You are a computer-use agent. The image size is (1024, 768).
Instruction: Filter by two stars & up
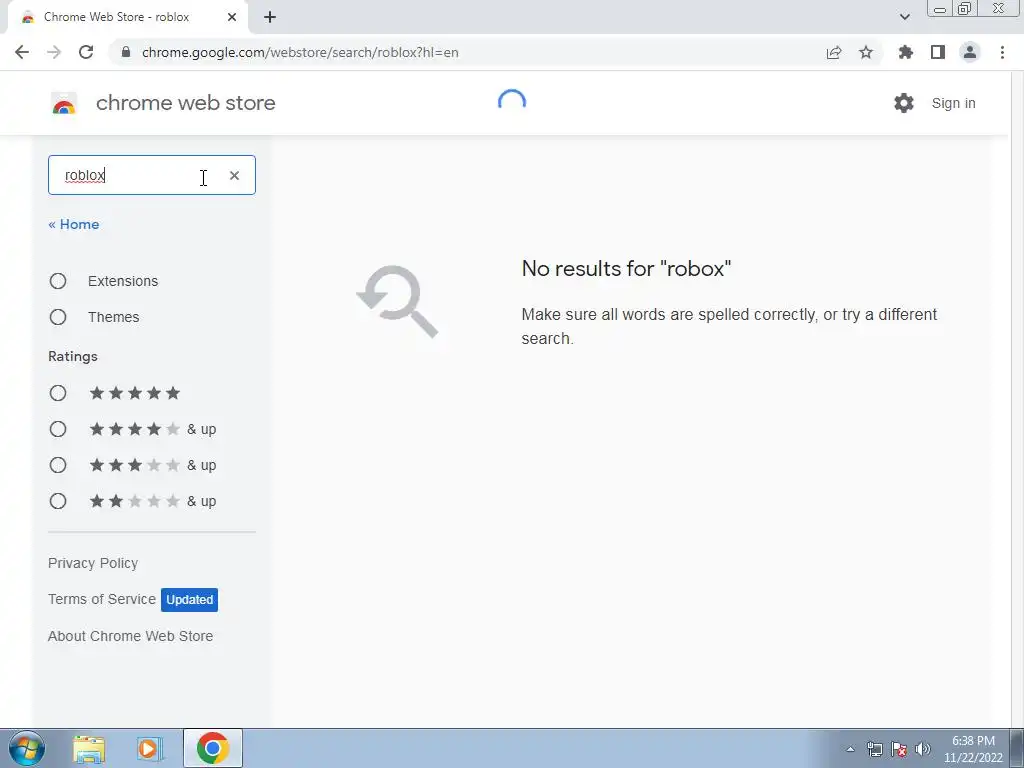(58, 501)
